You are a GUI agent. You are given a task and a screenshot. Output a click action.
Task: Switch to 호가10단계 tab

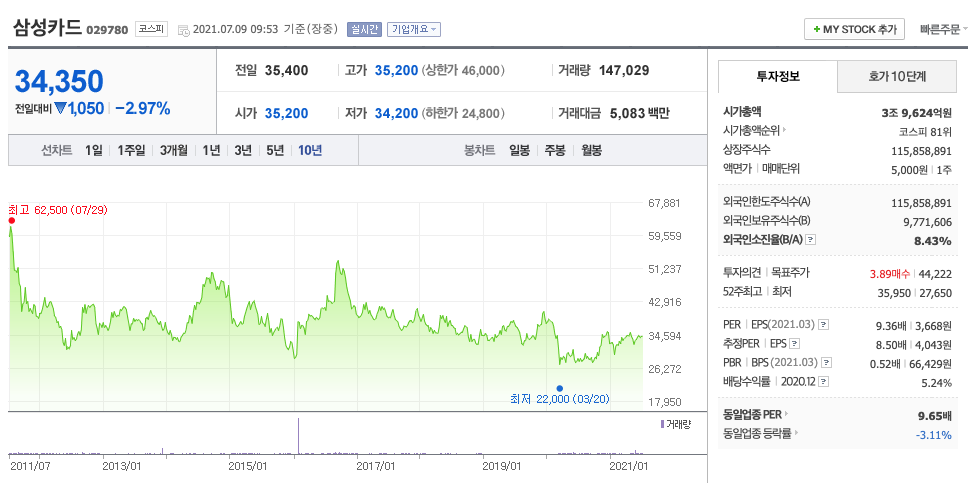coord(897,77)
